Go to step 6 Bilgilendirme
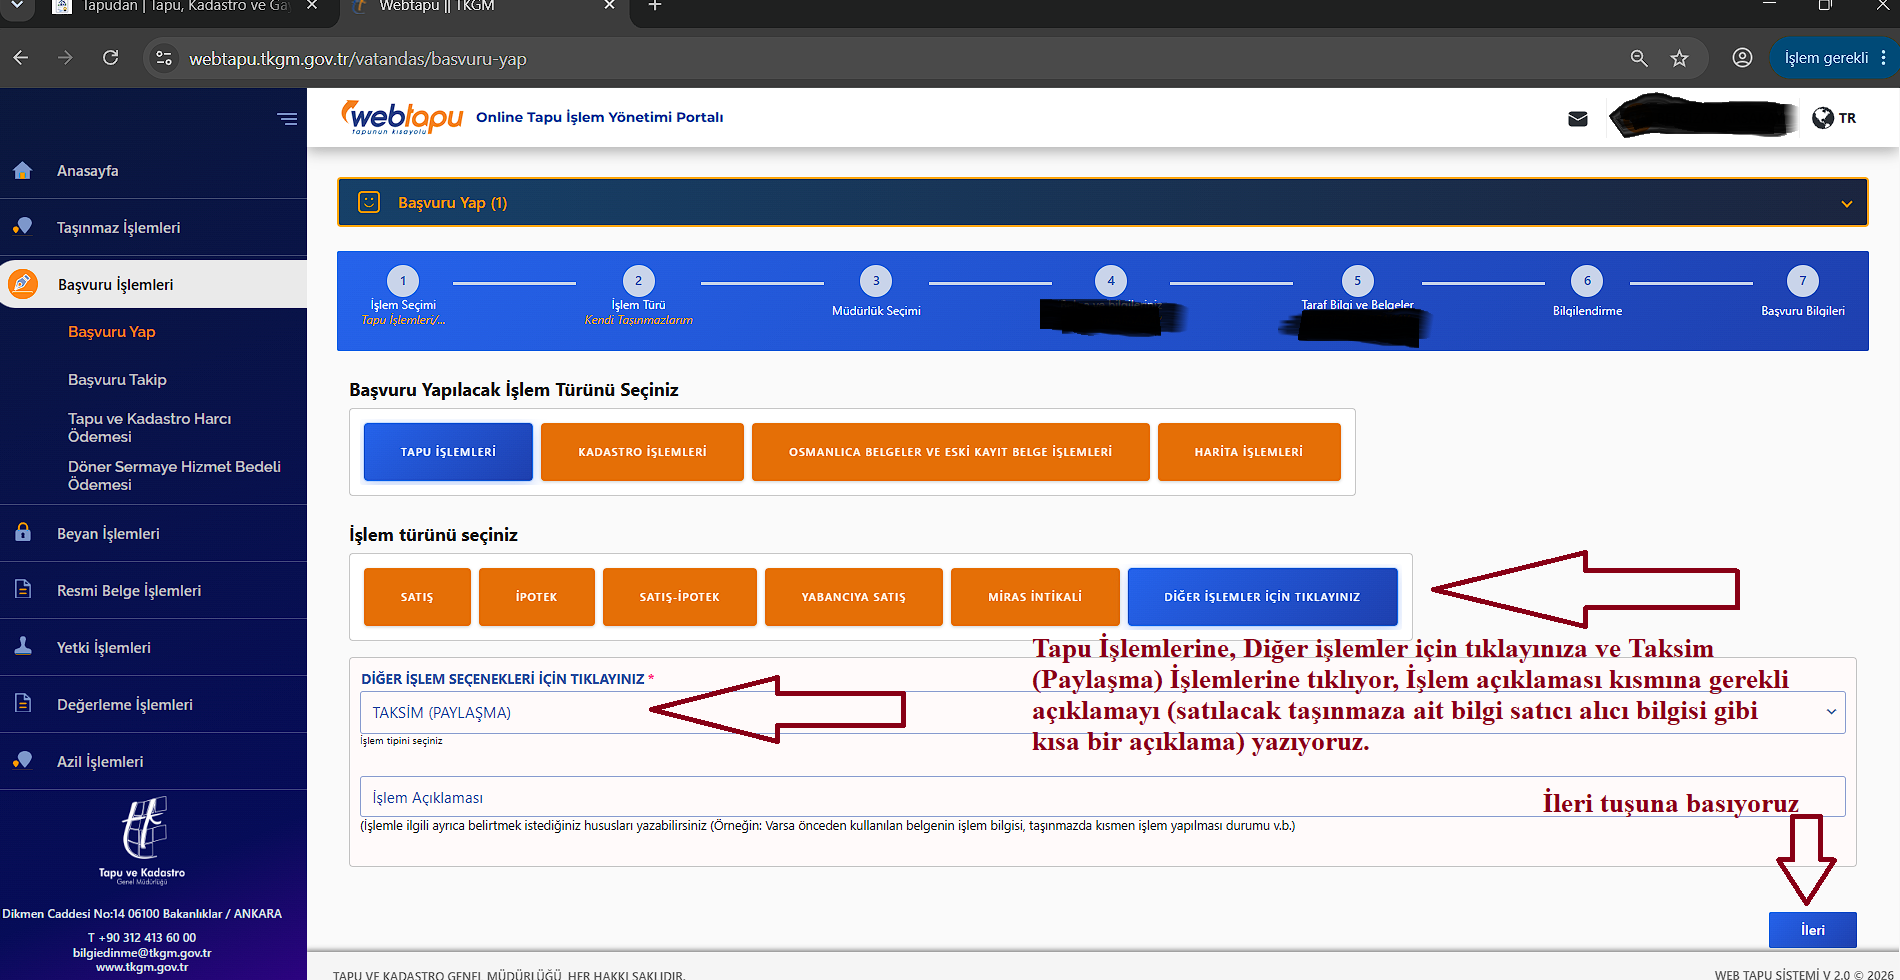The image size is (1900, 980). tap(1587, 293)
